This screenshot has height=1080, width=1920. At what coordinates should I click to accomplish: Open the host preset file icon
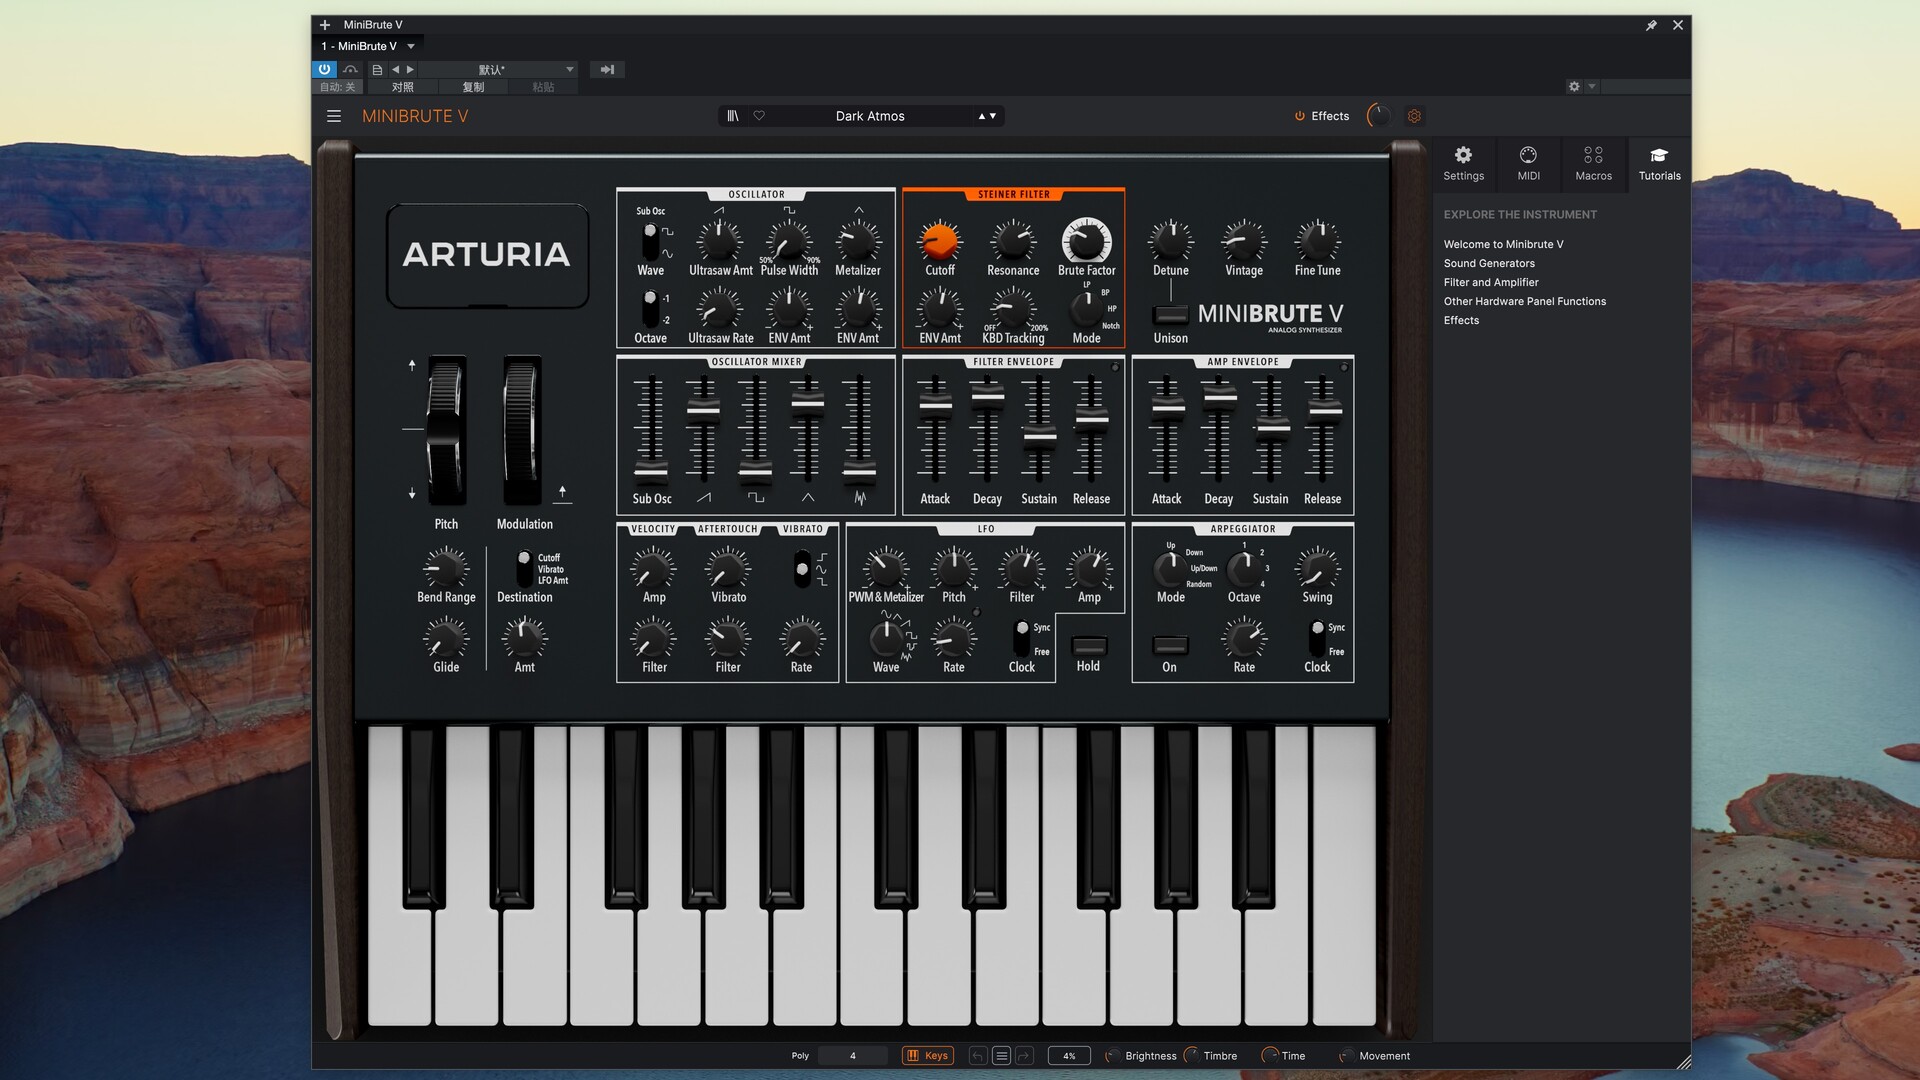click(377, 70)
